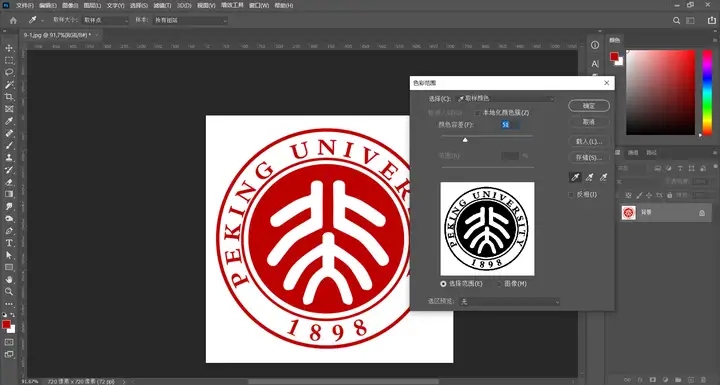Select the Dodge tool
The image size is (720, 385).
tap(9, 219)
